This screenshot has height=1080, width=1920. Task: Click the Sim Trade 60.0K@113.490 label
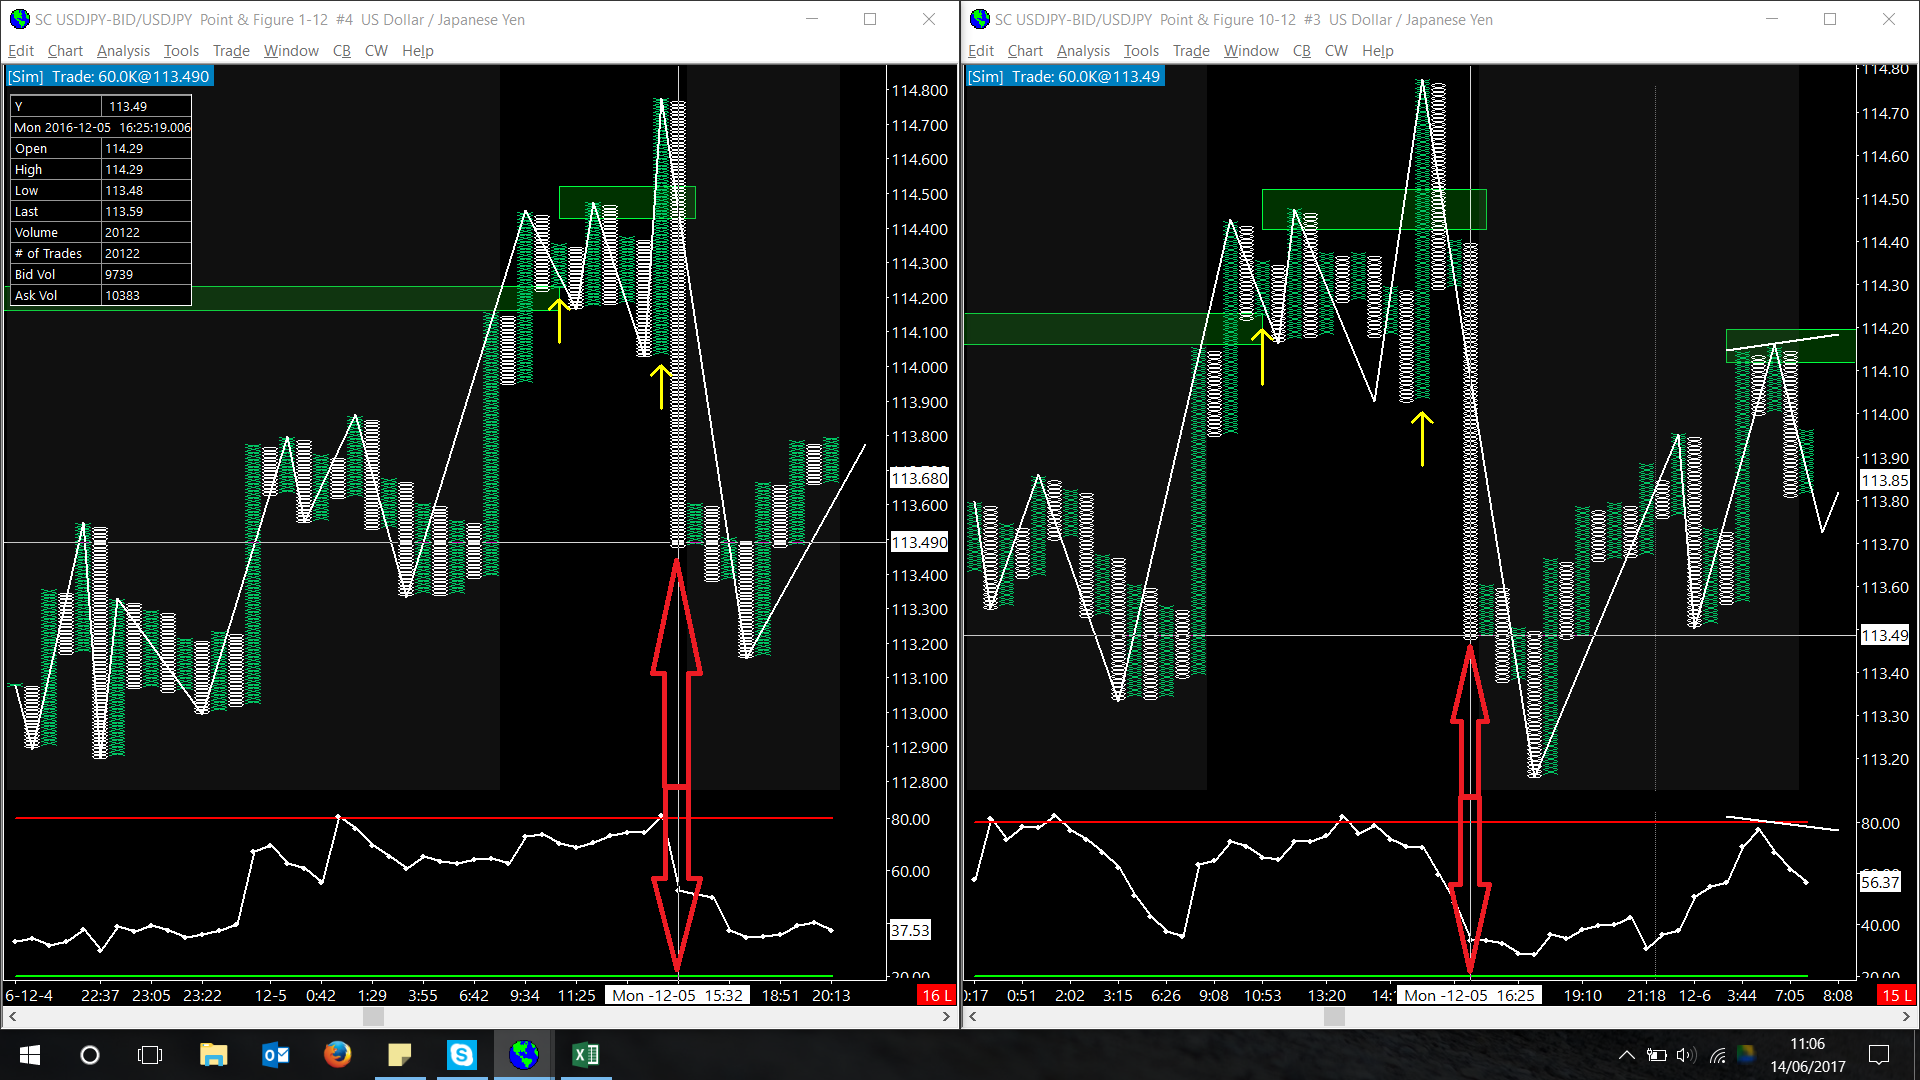(109, 77)
